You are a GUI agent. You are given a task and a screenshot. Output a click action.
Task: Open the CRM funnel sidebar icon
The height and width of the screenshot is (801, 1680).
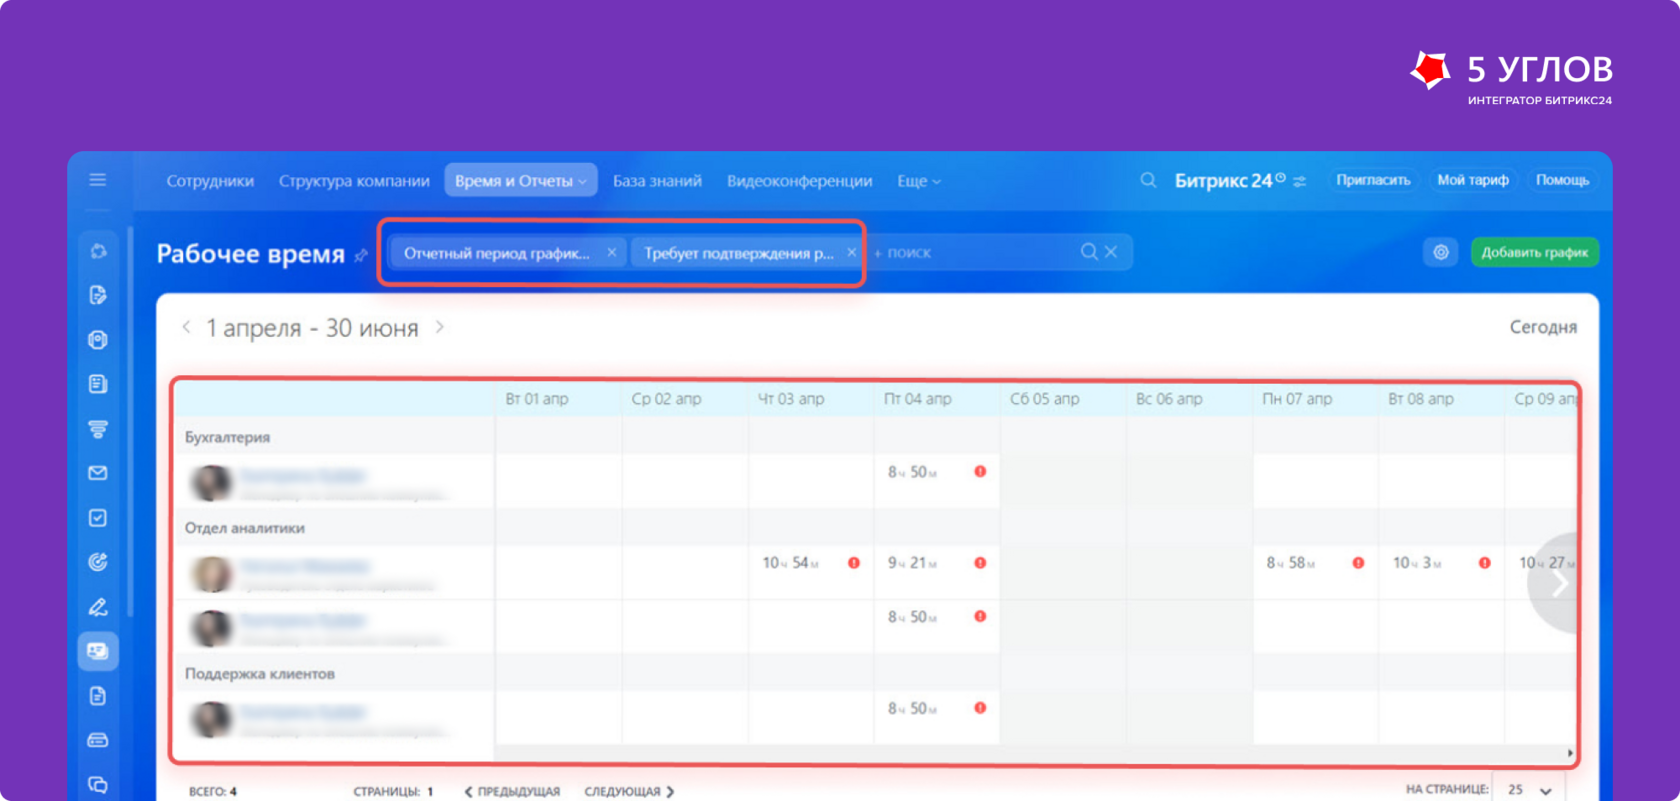[97, 429]
